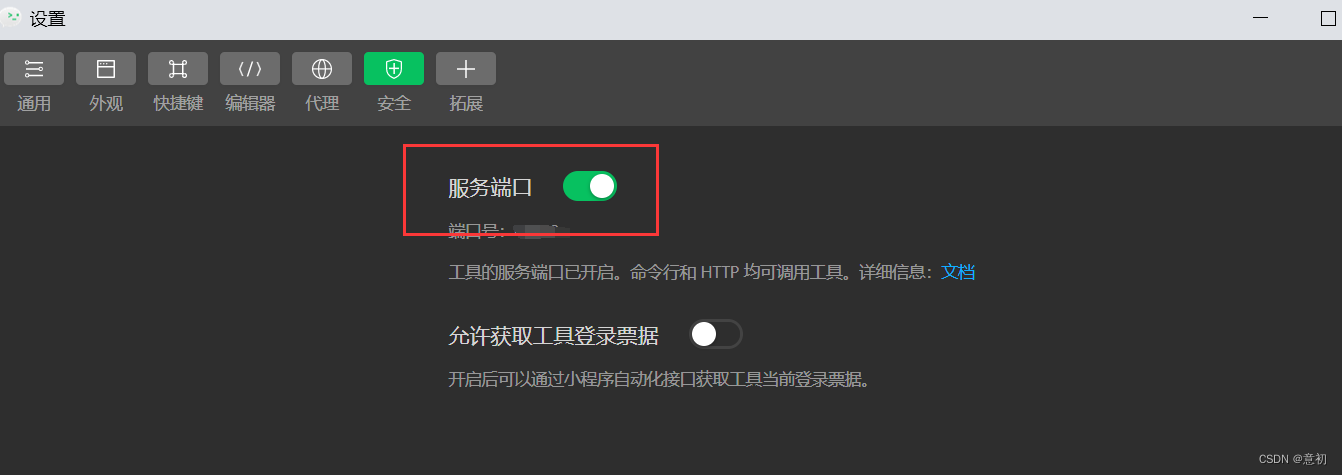Select the 通用 text label tab
1342x475 pixels.
click(34, 103)
